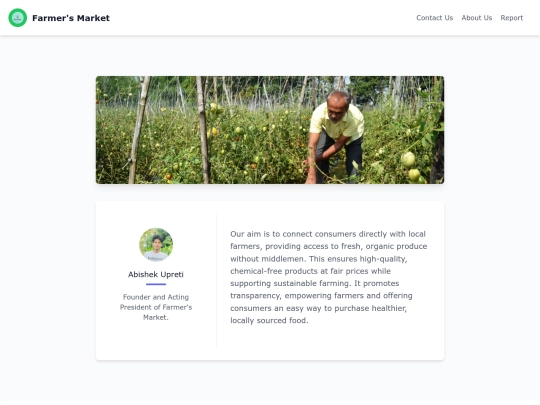
Task: Click the empty middle of the navbar
Action: point(262,18)
